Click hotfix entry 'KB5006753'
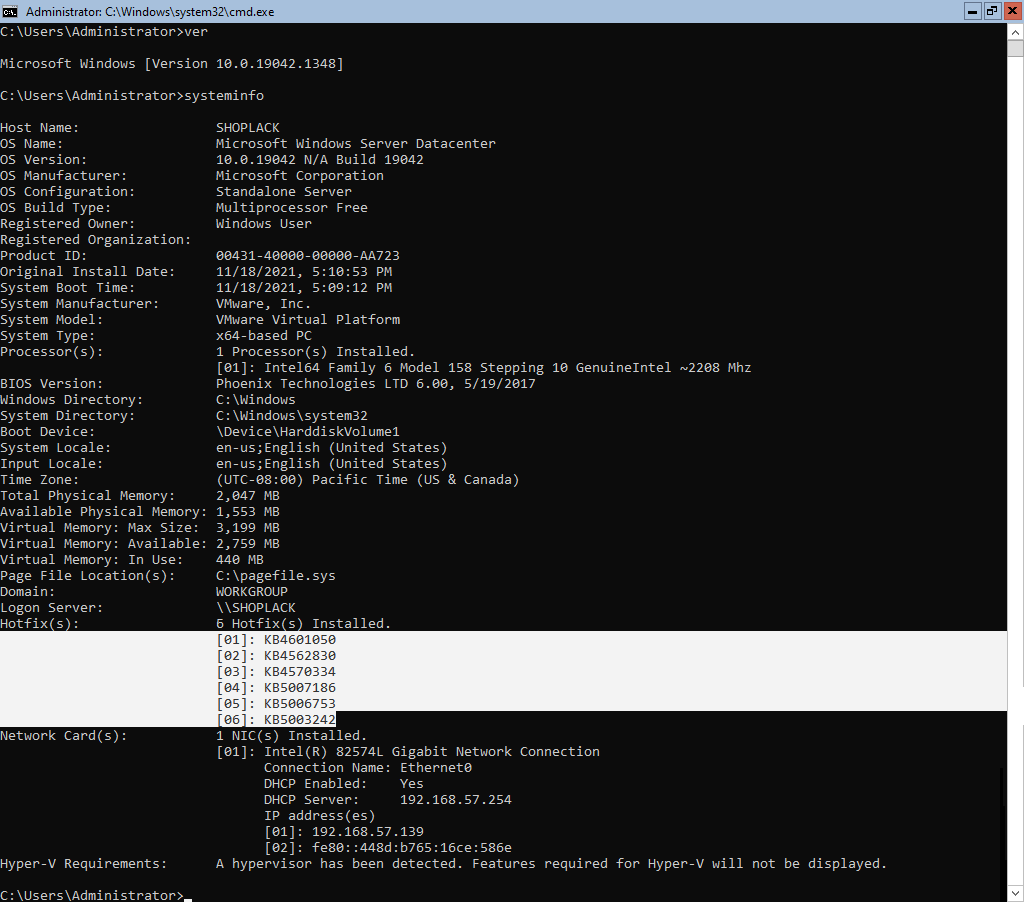1024x902 pixels. pos(300,704)
